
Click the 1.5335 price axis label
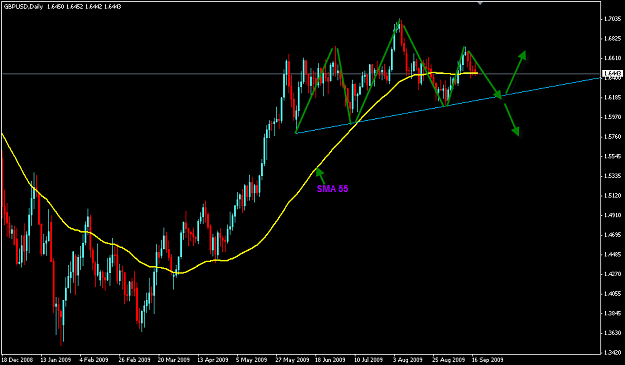(x=613, y=176)
